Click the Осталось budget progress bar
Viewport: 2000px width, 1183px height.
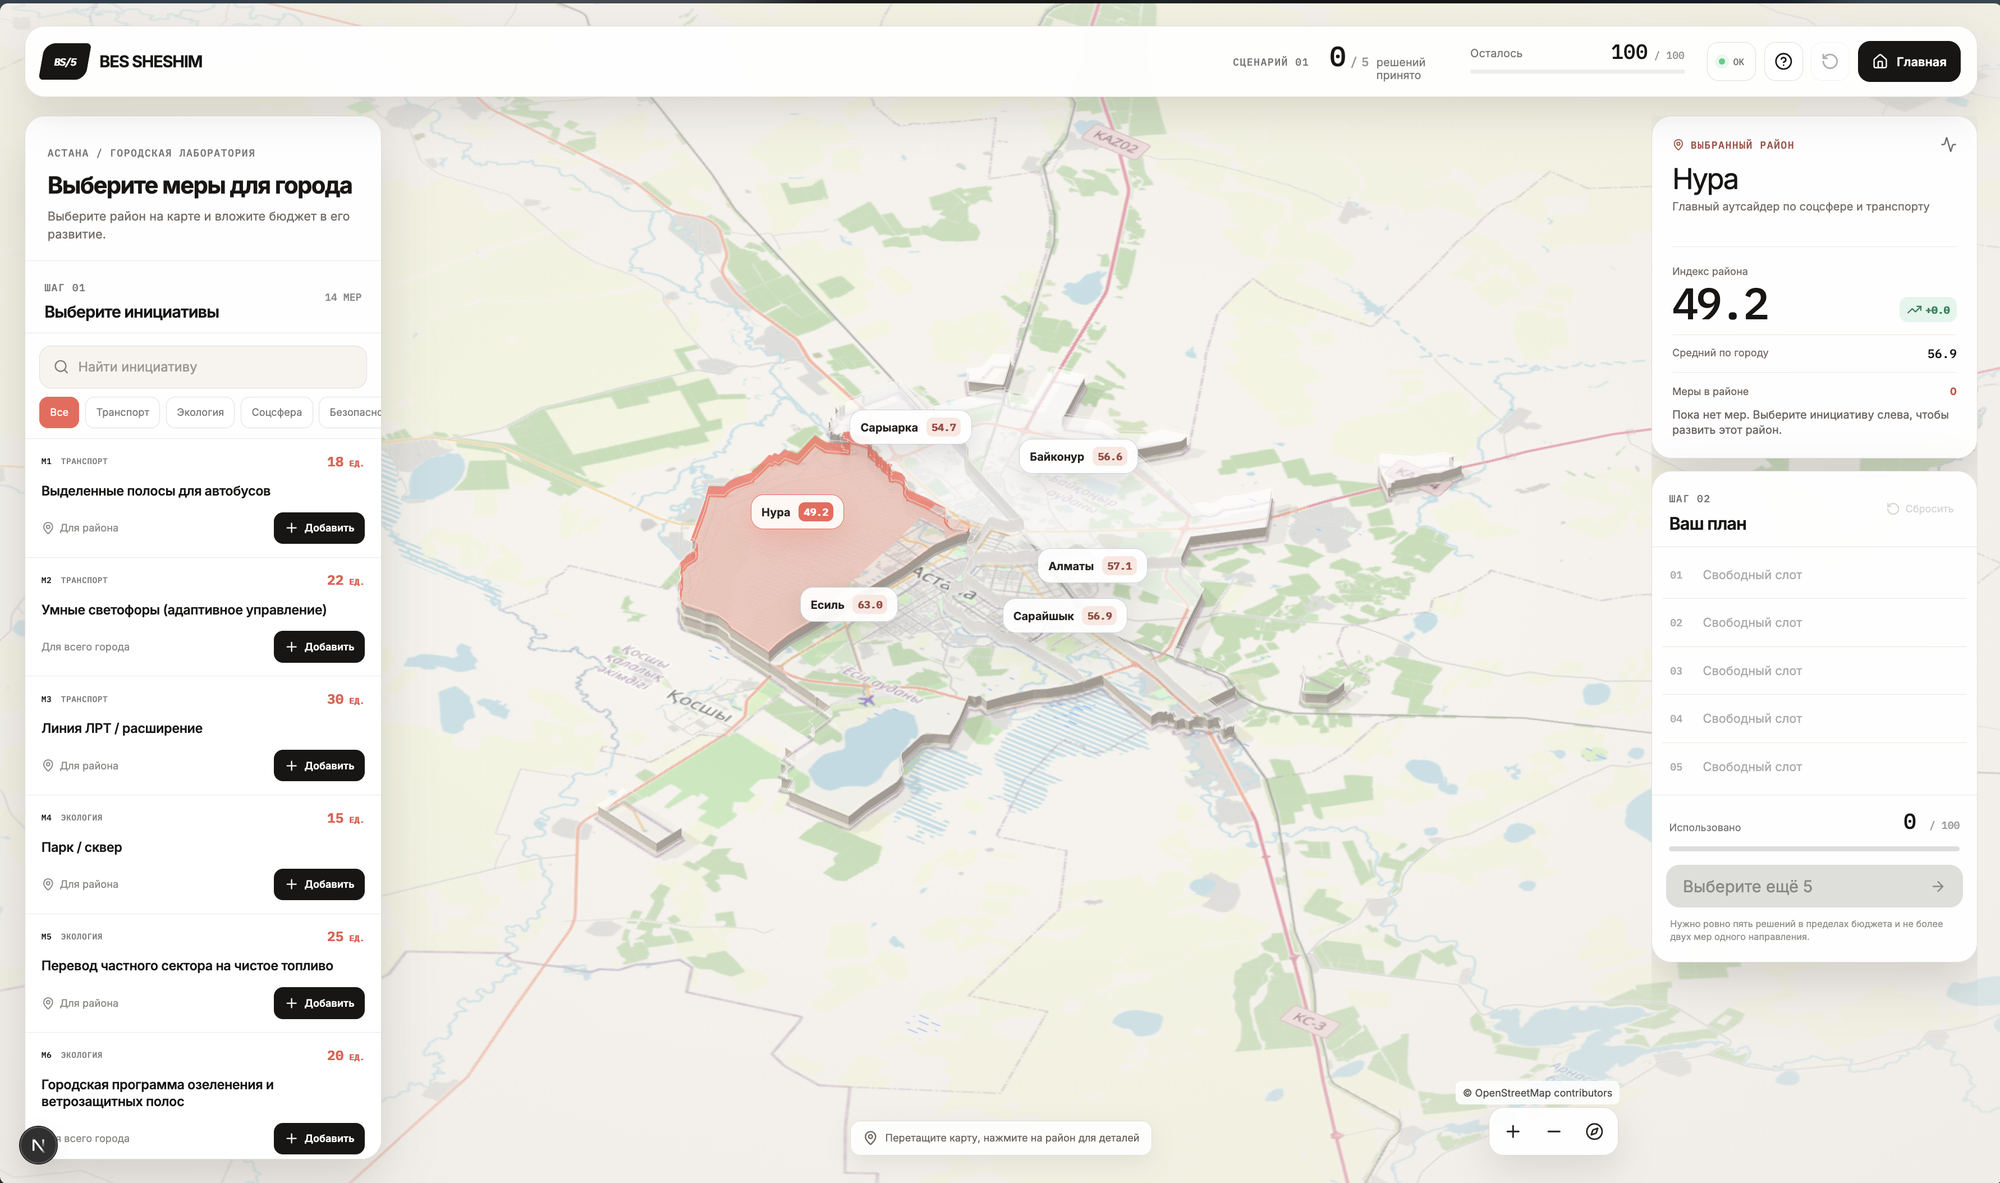(x=1577, y=71)
